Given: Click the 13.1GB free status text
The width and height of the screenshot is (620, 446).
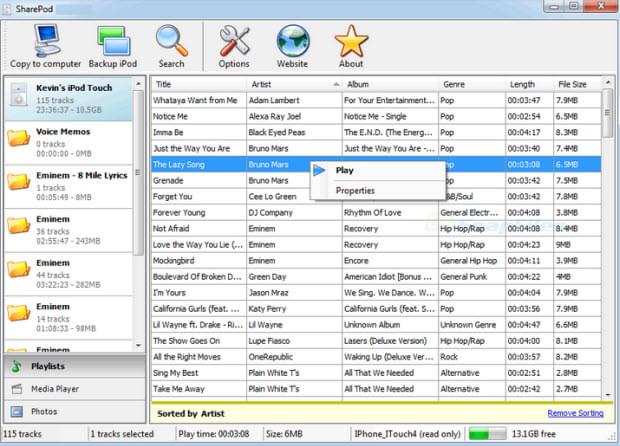Looking at the screenshot, I should 534,434.
